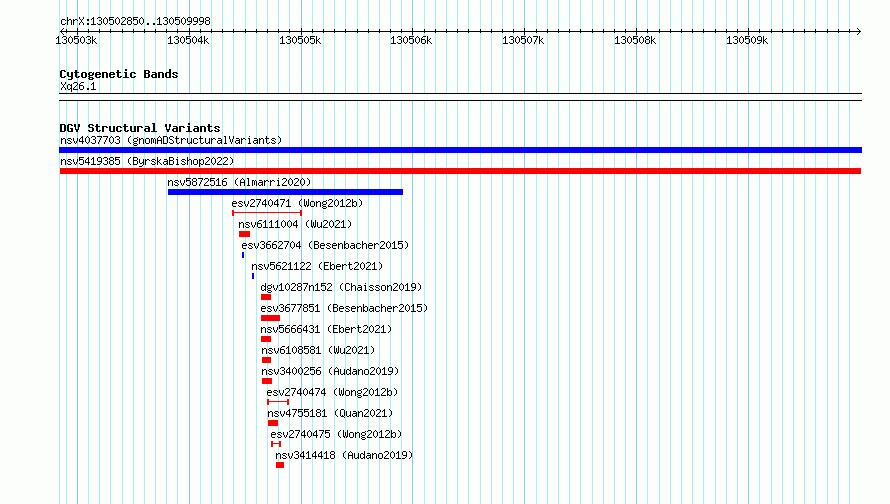This screenshot has height=504, width=890.
Task: Click the 130509k ruler label
Action: click(747, 40)
